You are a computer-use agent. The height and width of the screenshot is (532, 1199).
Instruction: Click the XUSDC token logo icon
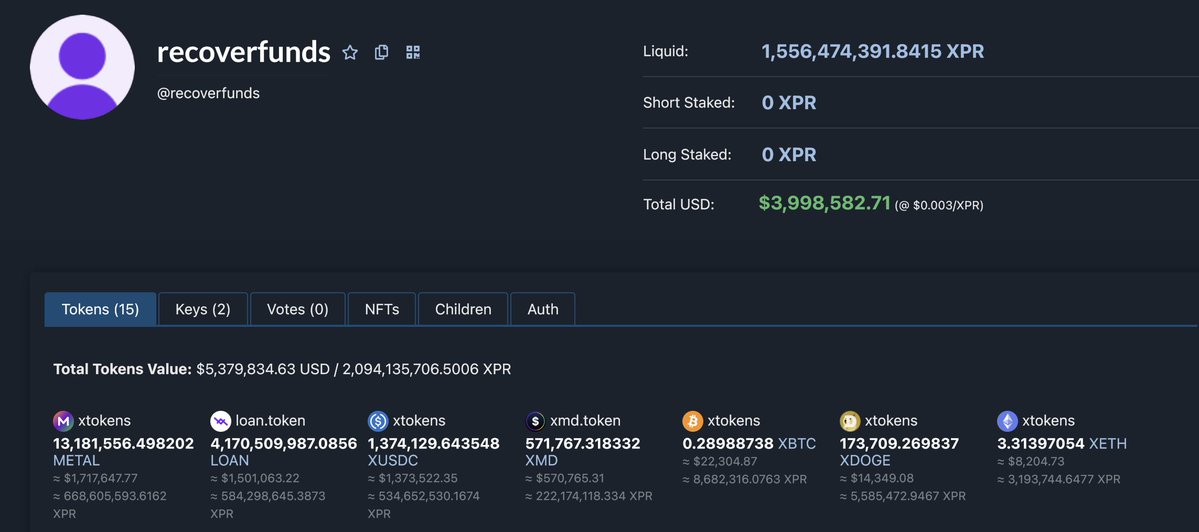point(378,420)
